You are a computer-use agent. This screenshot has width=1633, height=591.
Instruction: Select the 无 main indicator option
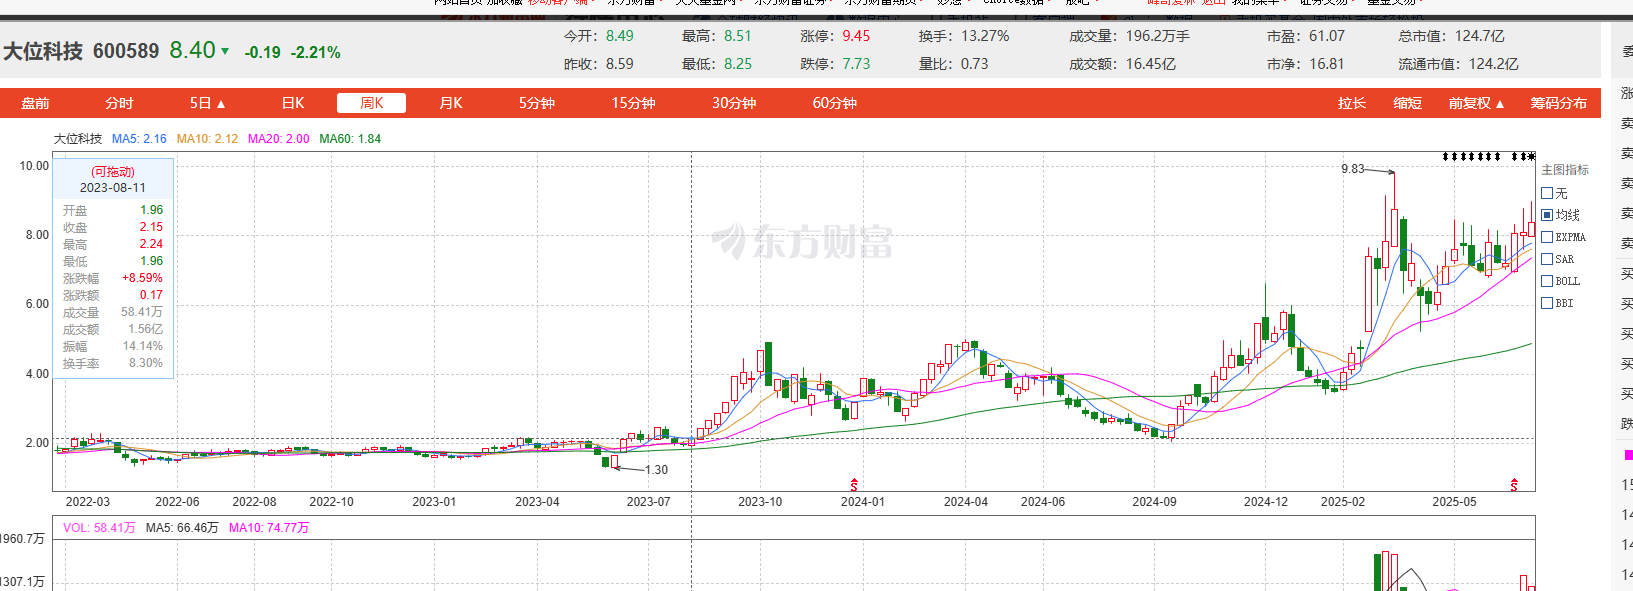pyautogui.click(x=1547, y=193)
